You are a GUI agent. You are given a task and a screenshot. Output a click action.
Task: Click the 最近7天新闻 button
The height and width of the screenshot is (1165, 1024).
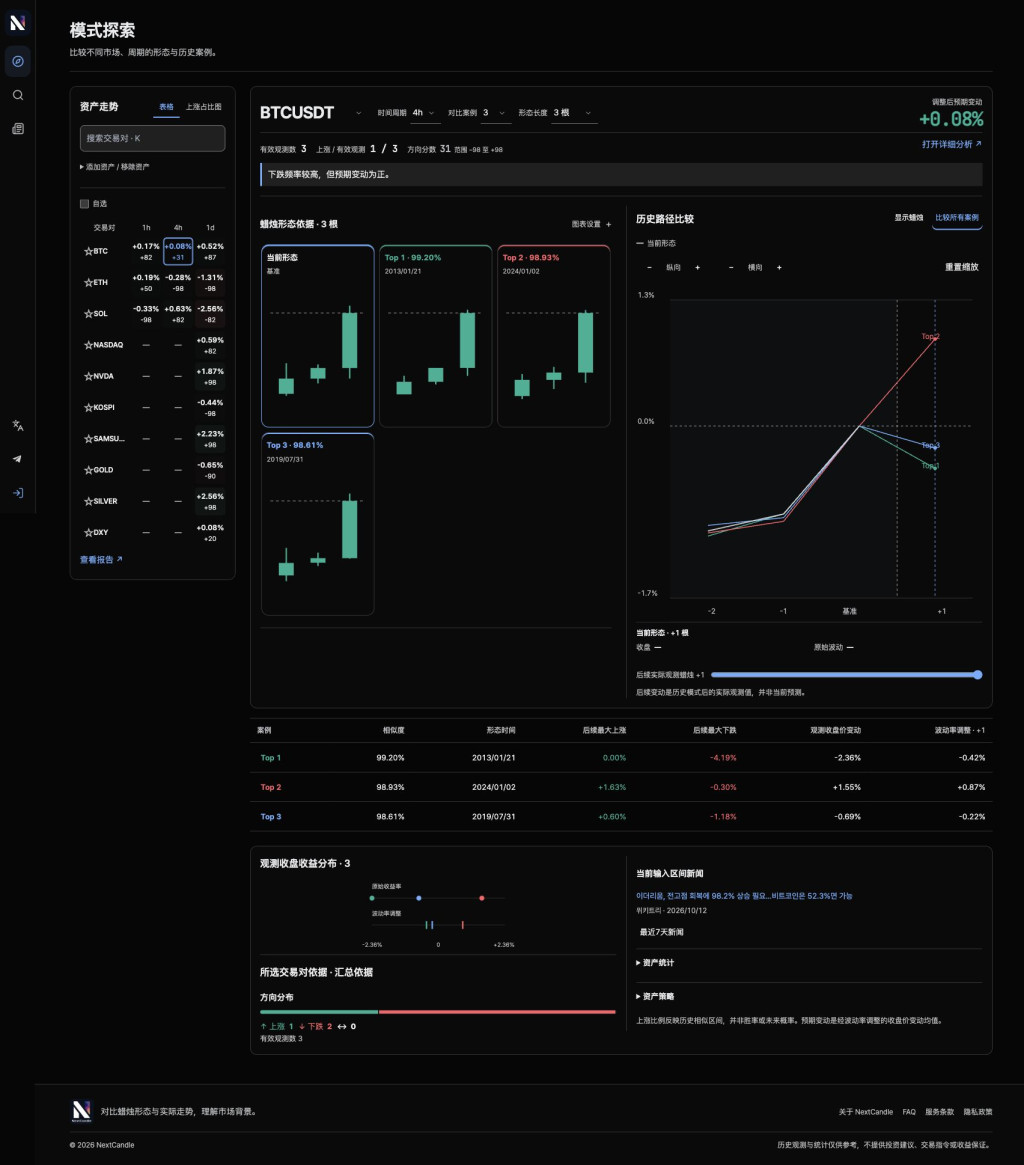pos(661,932)
